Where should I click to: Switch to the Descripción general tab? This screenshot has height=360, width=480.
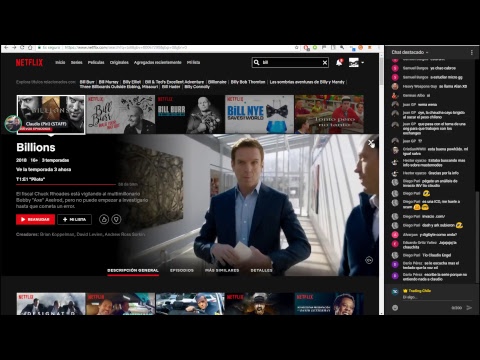click(x=133, y=270)
